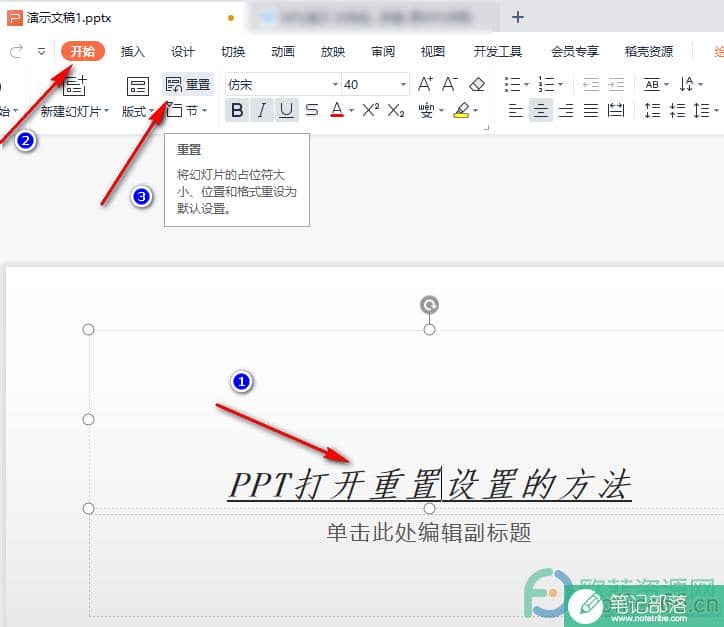
Task: Clear formatting with the eraser icon
Action: click(x=477, y=84)
